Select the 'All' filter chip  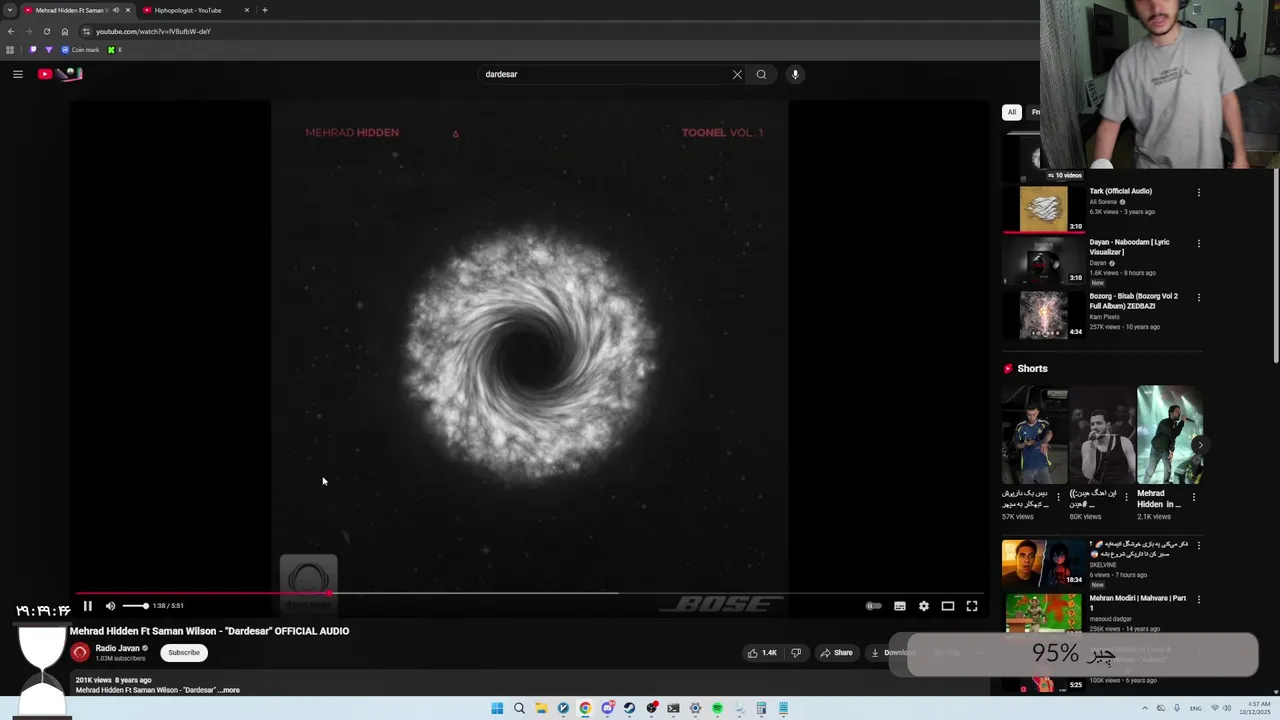point(1012,112)
